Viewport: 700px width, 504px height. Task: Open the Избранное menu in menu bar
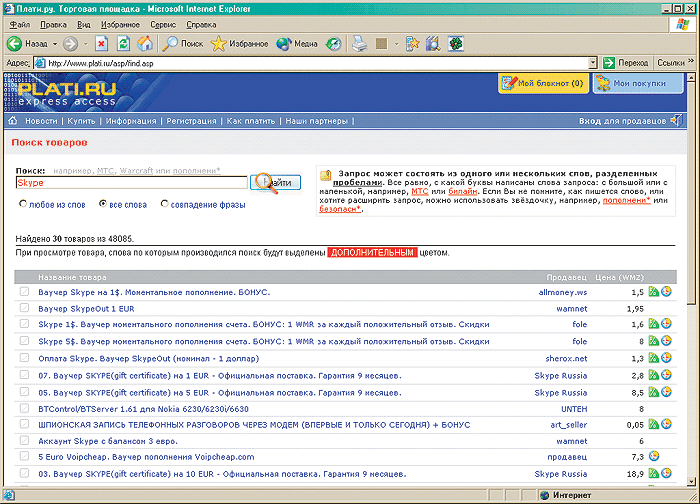120,25
